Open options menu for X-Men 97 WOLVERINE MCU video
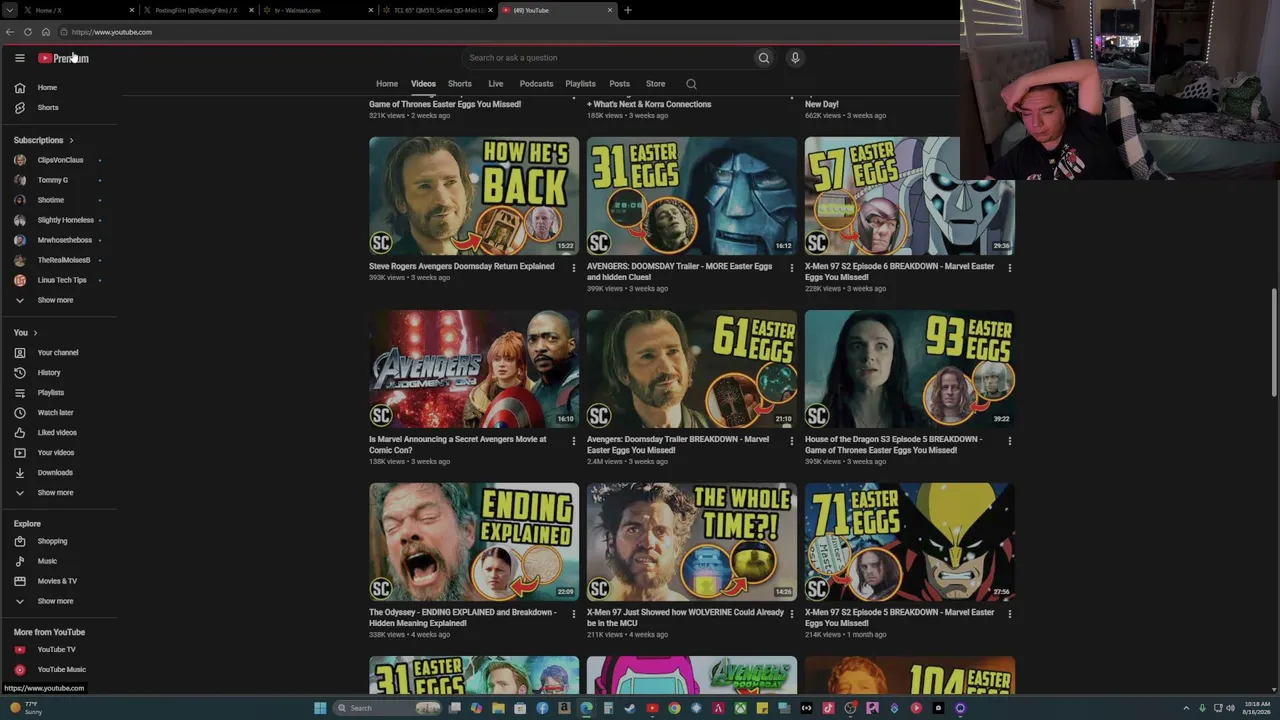 792,614
